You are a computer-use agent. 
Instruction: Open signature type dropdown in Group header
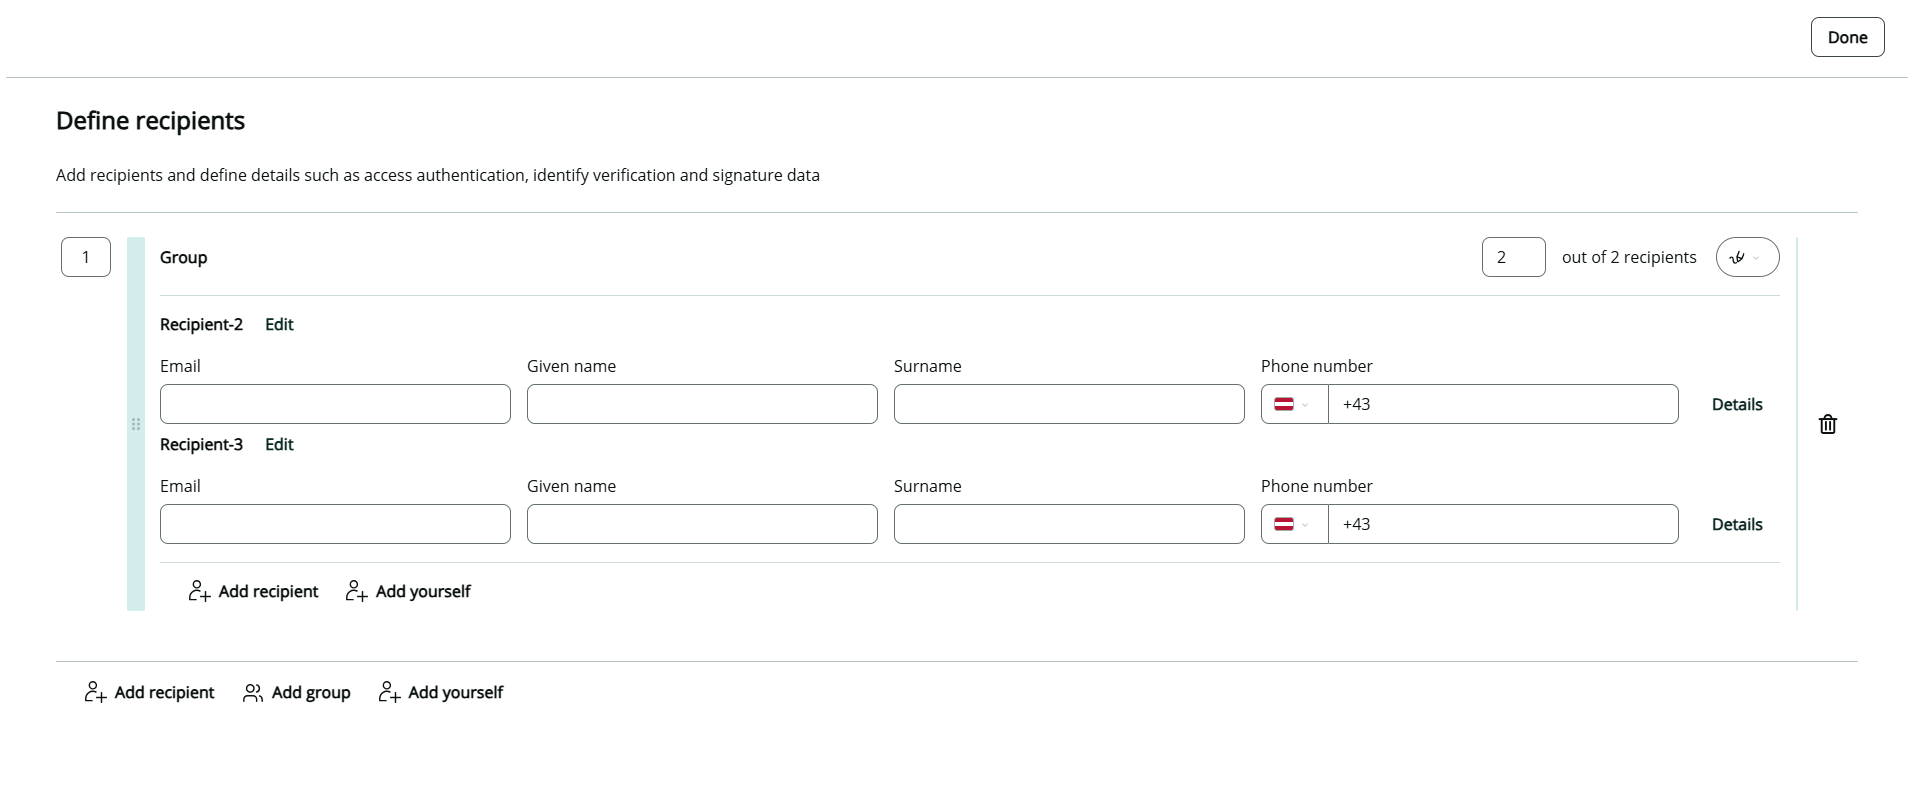[x=1746, y=257]
